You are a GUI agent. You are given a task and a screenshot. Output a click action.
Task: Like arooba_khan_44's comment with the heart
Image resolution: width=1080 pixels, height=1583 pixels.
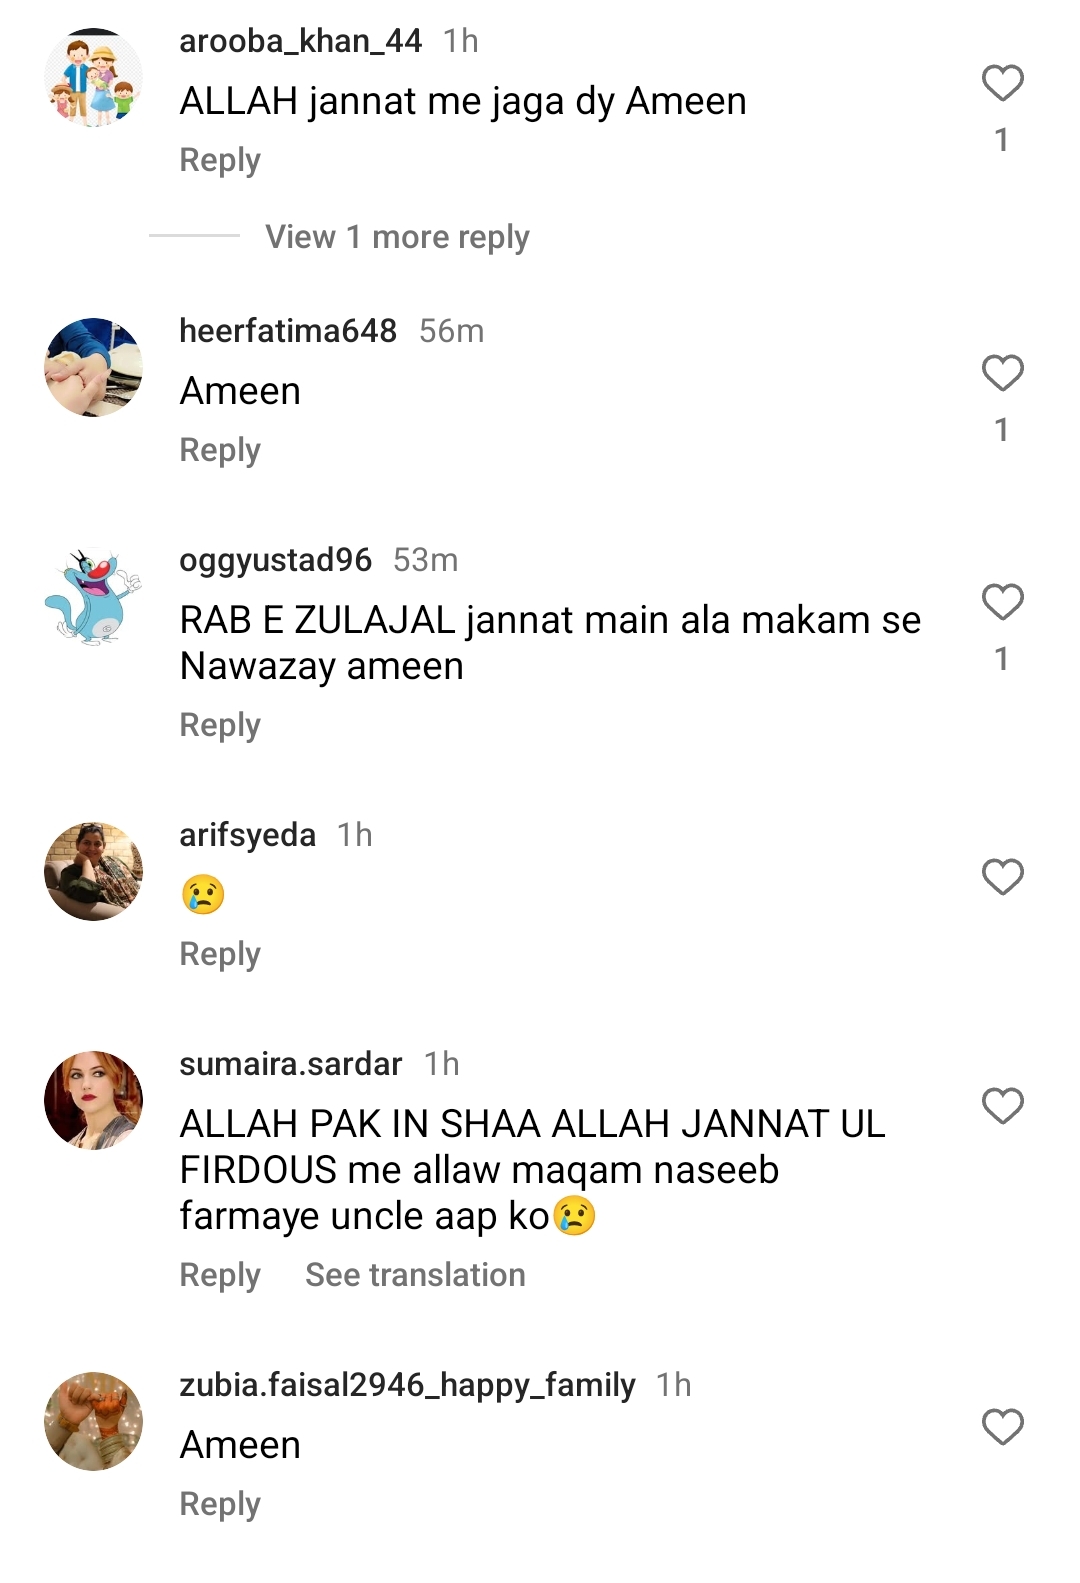click(1002, 83)
